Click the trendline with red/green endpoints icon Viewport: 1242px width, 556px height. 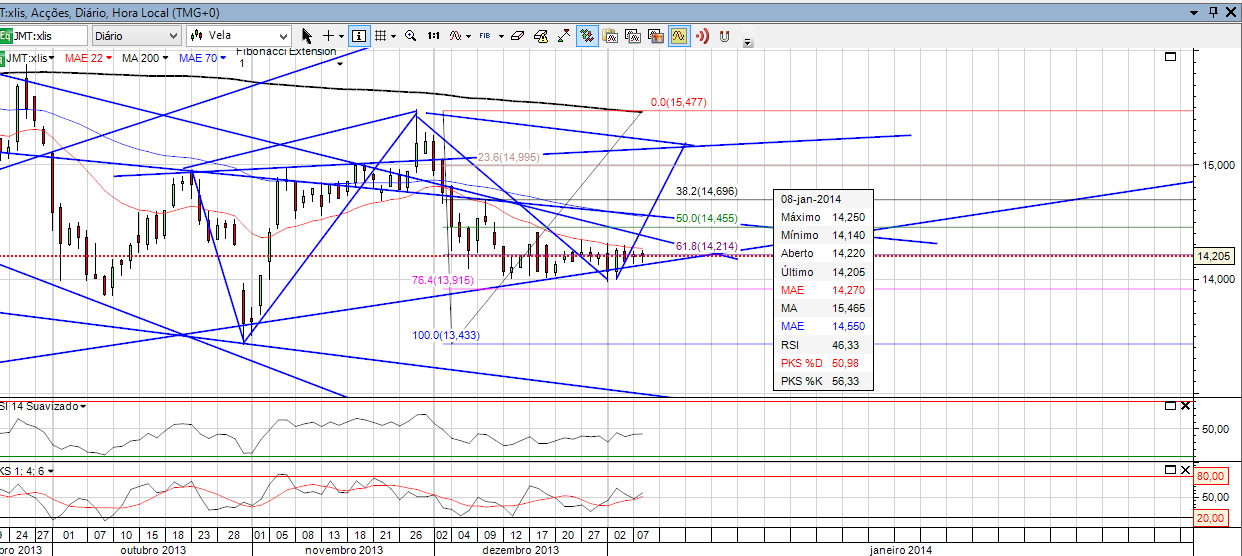[564, 35]
